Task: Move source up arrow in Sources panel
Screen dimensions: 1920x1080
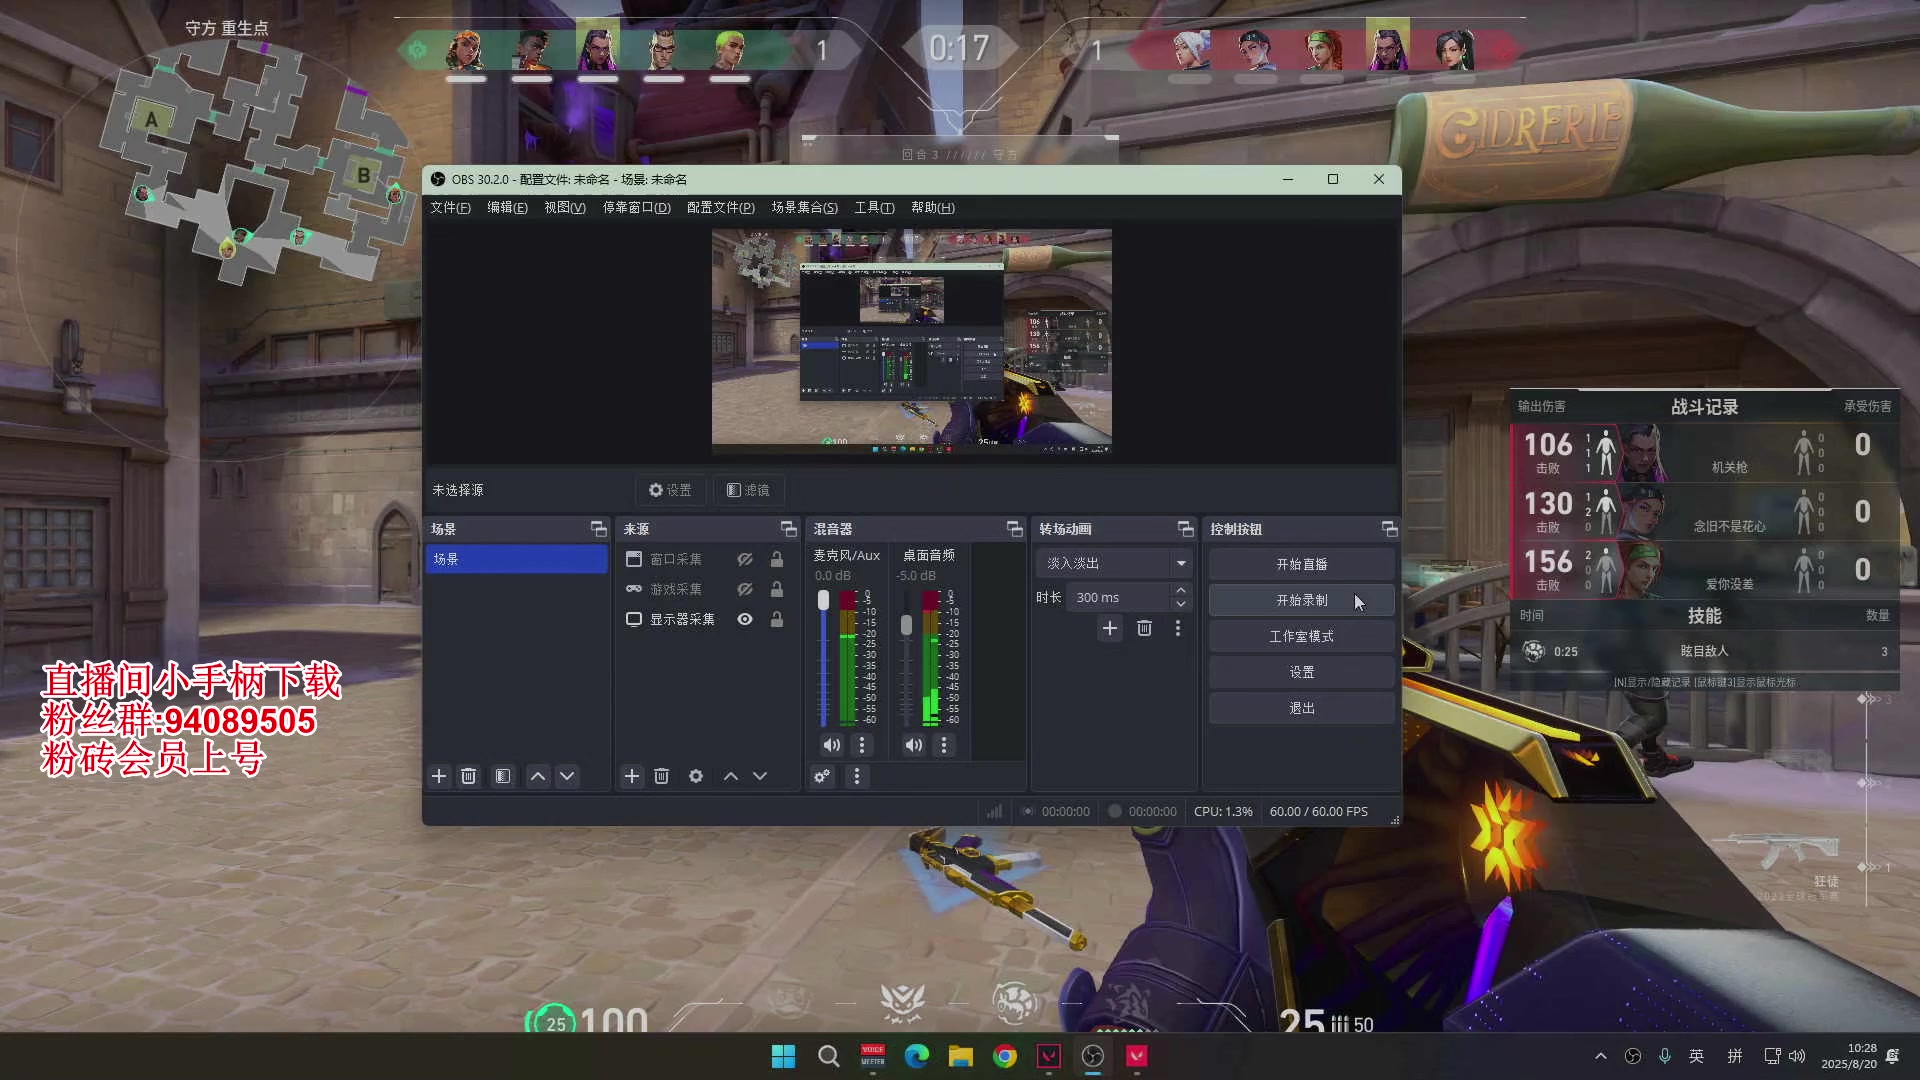Action: tap(731, 776)
